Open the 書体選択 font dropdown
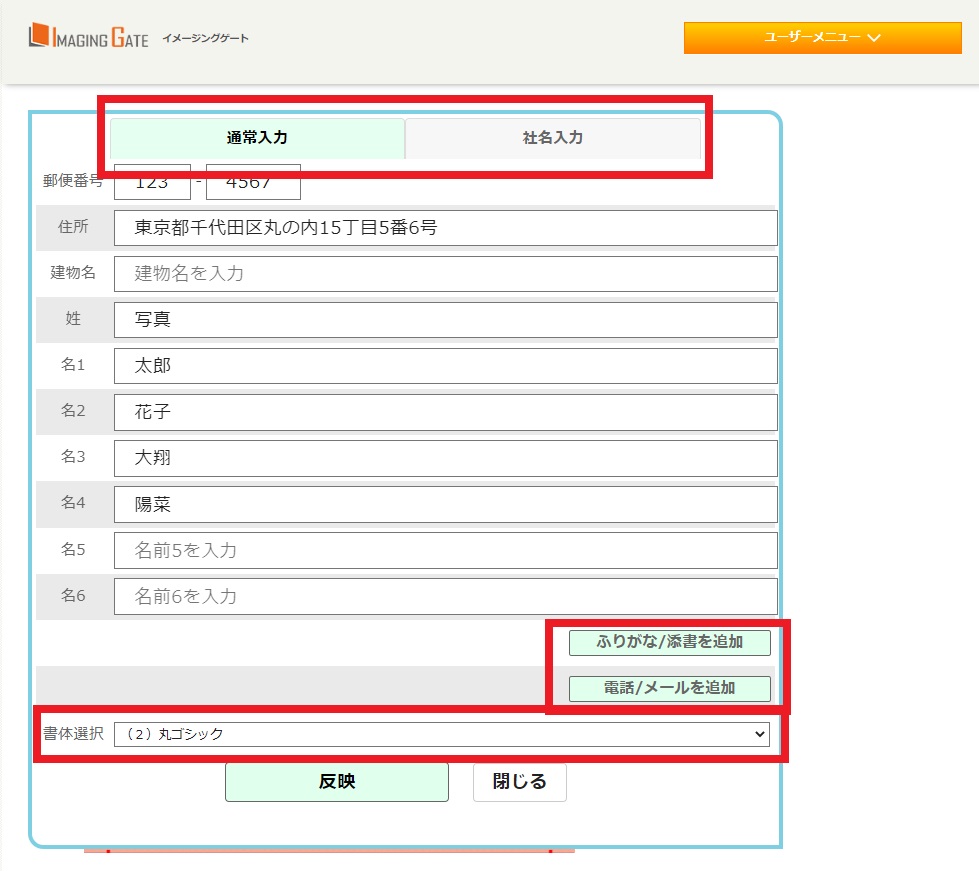Screen dimensions: 979x871 point(443,735)
